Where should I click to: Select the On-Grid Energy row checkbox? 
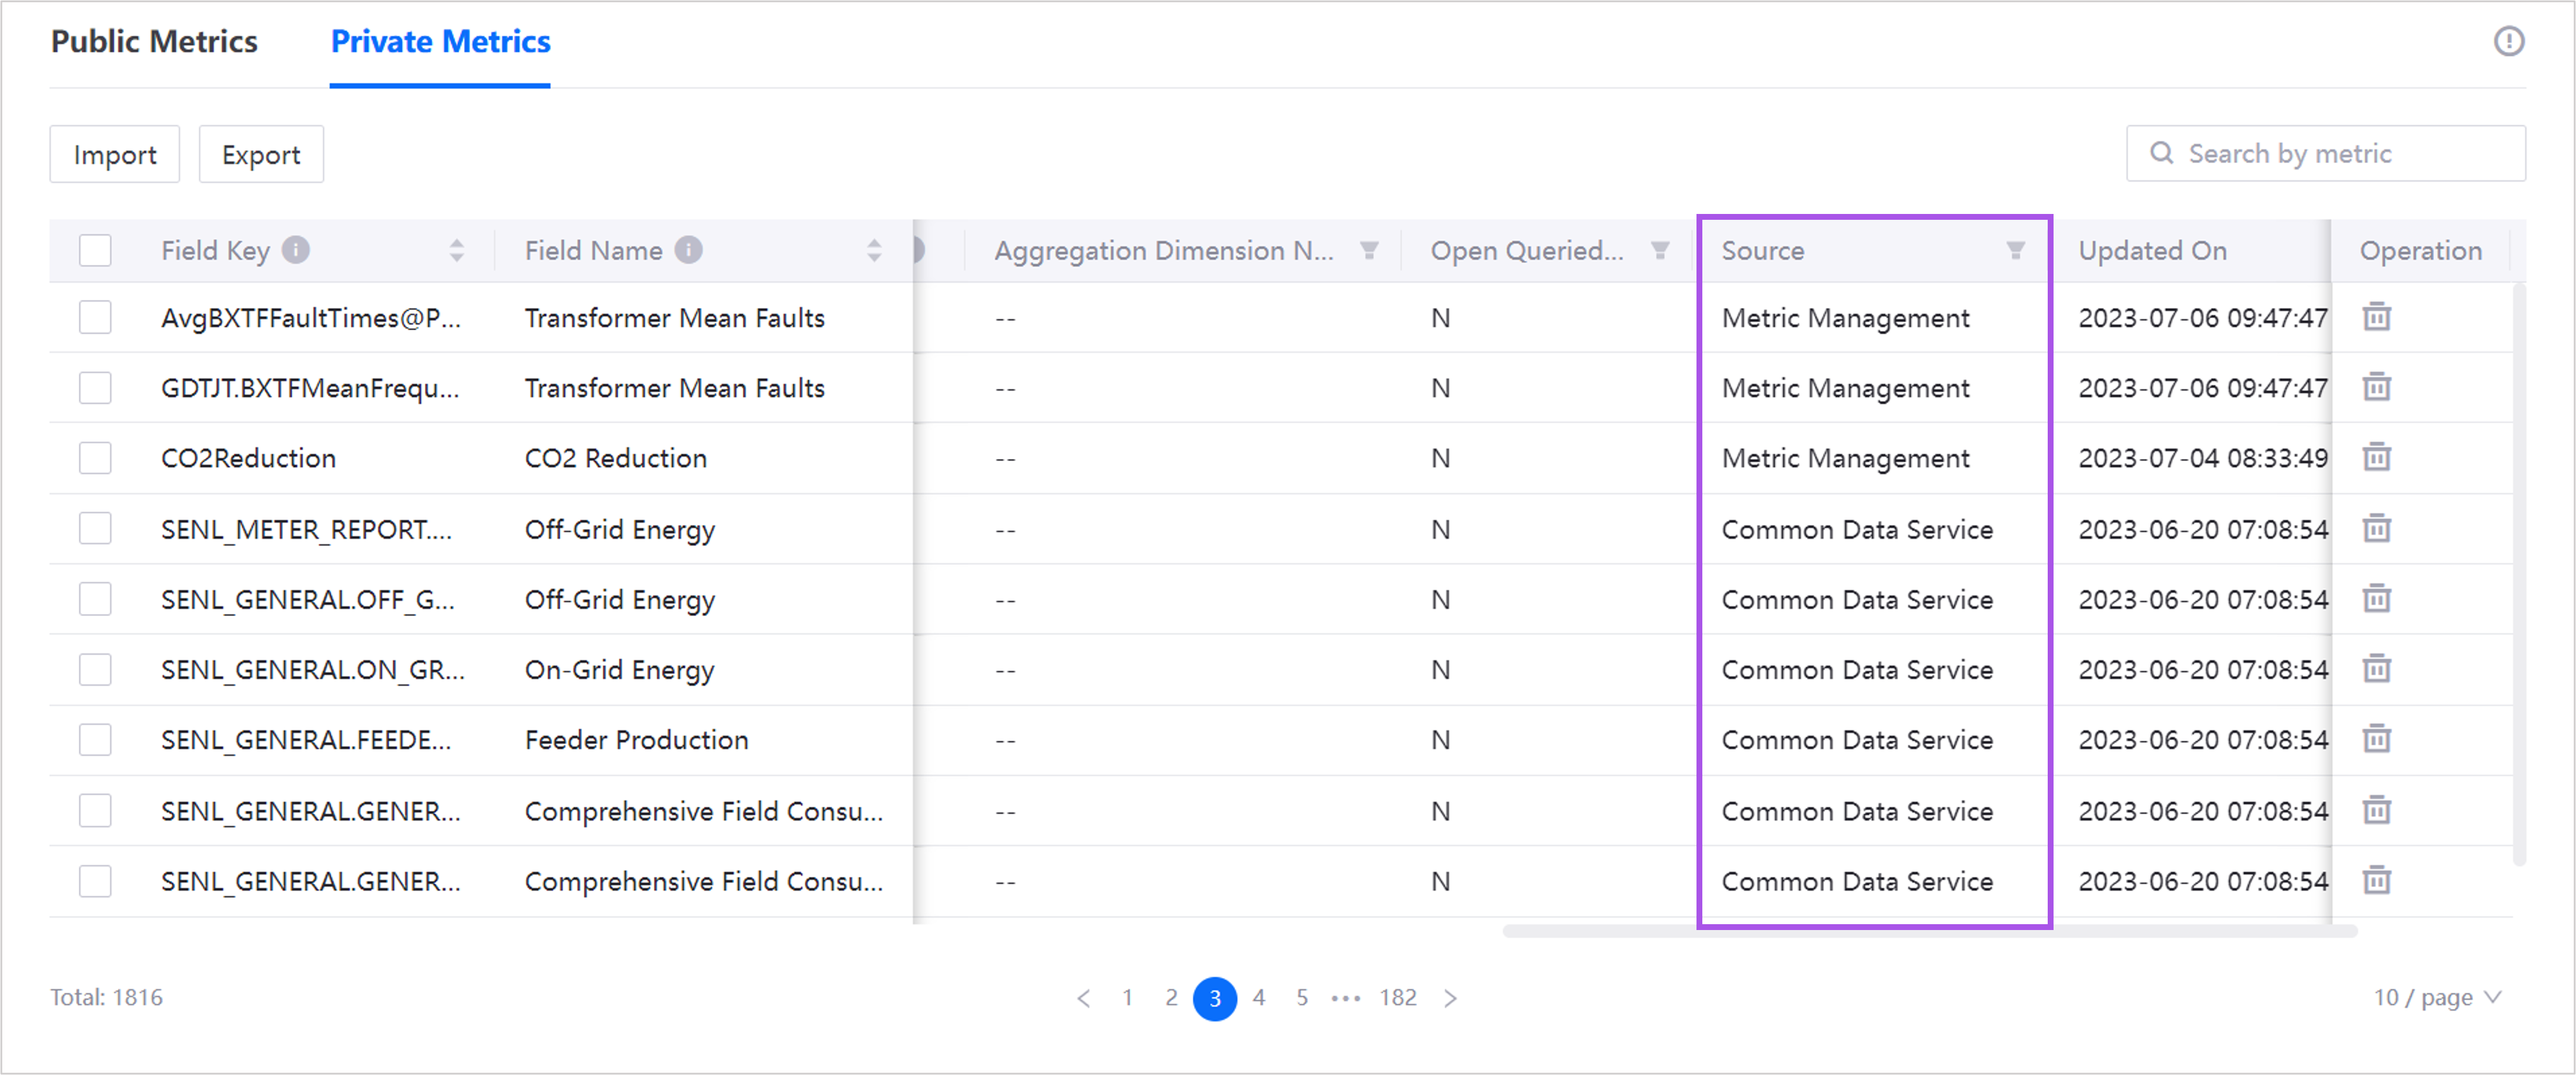(95, 669)
